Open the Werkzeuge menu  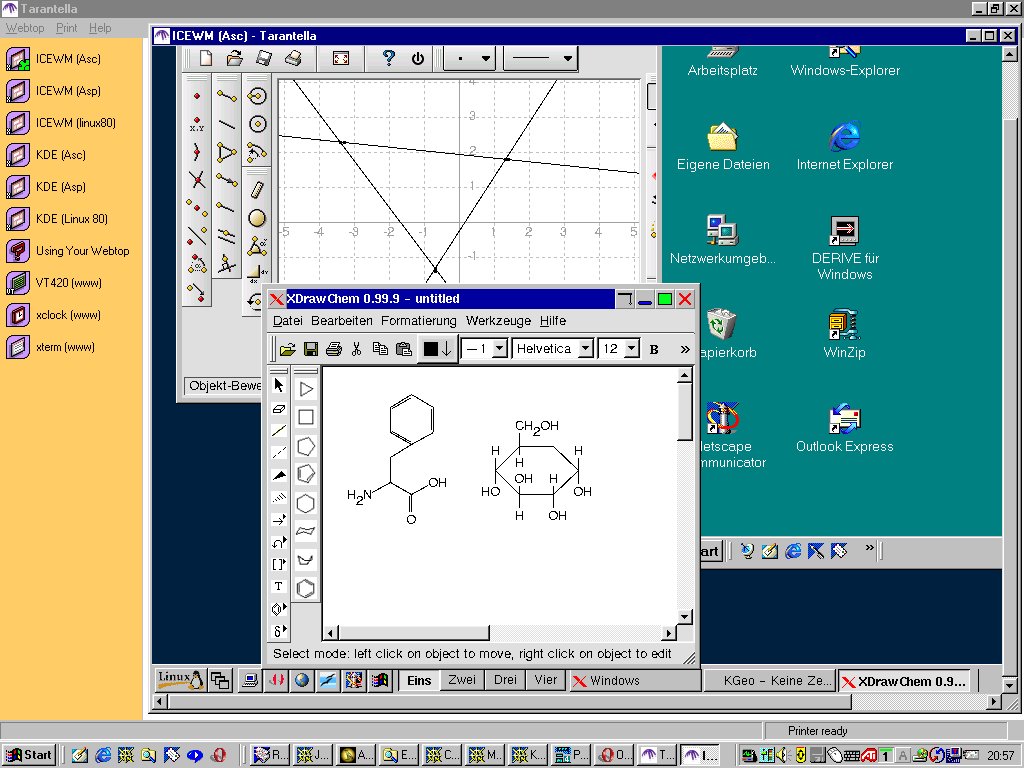click(x=498, y=321)
